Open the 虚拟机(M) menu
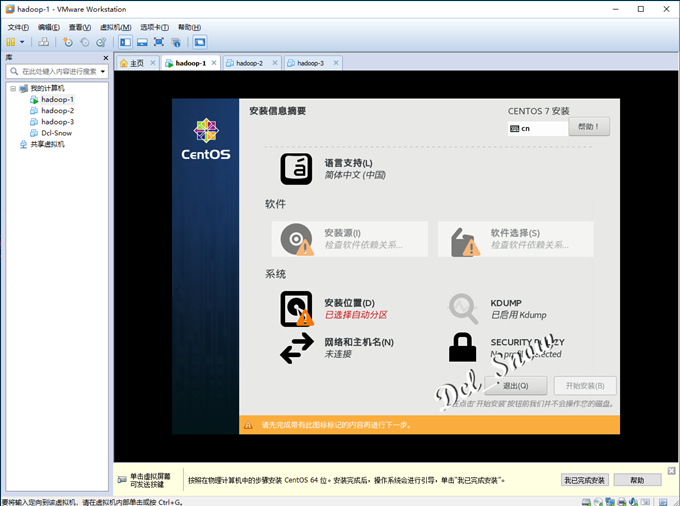Screen dimensions: 680x506 pos(115,27)
